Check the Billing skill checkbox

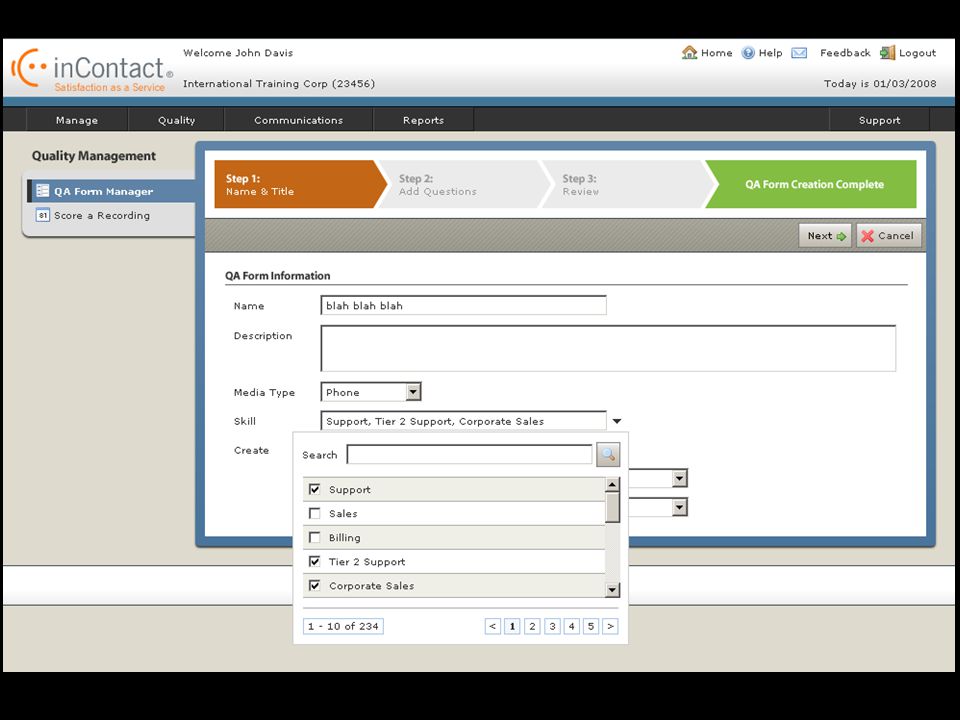pyautogui.click(x=314, y=537)
